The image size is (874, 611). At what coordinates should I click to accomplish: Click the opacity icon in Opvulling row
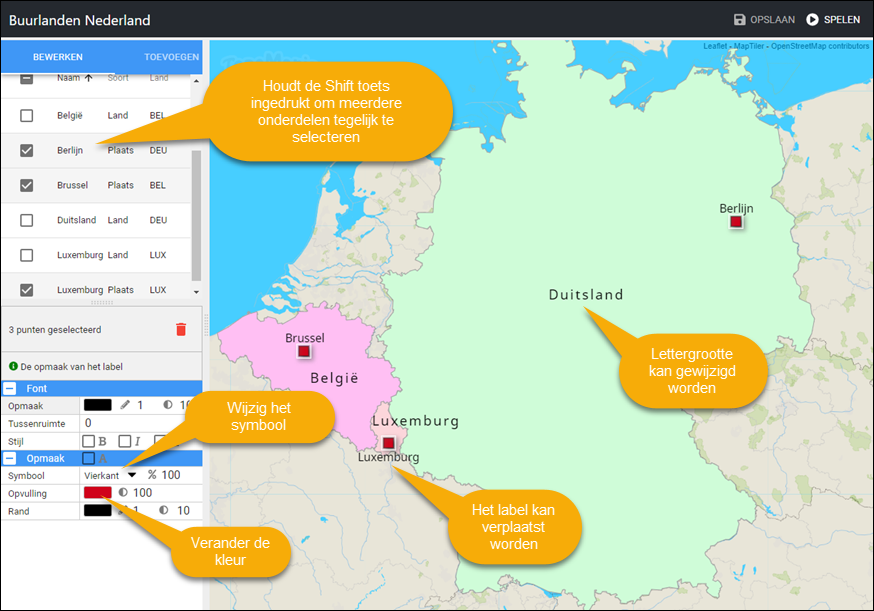[123, 493]
